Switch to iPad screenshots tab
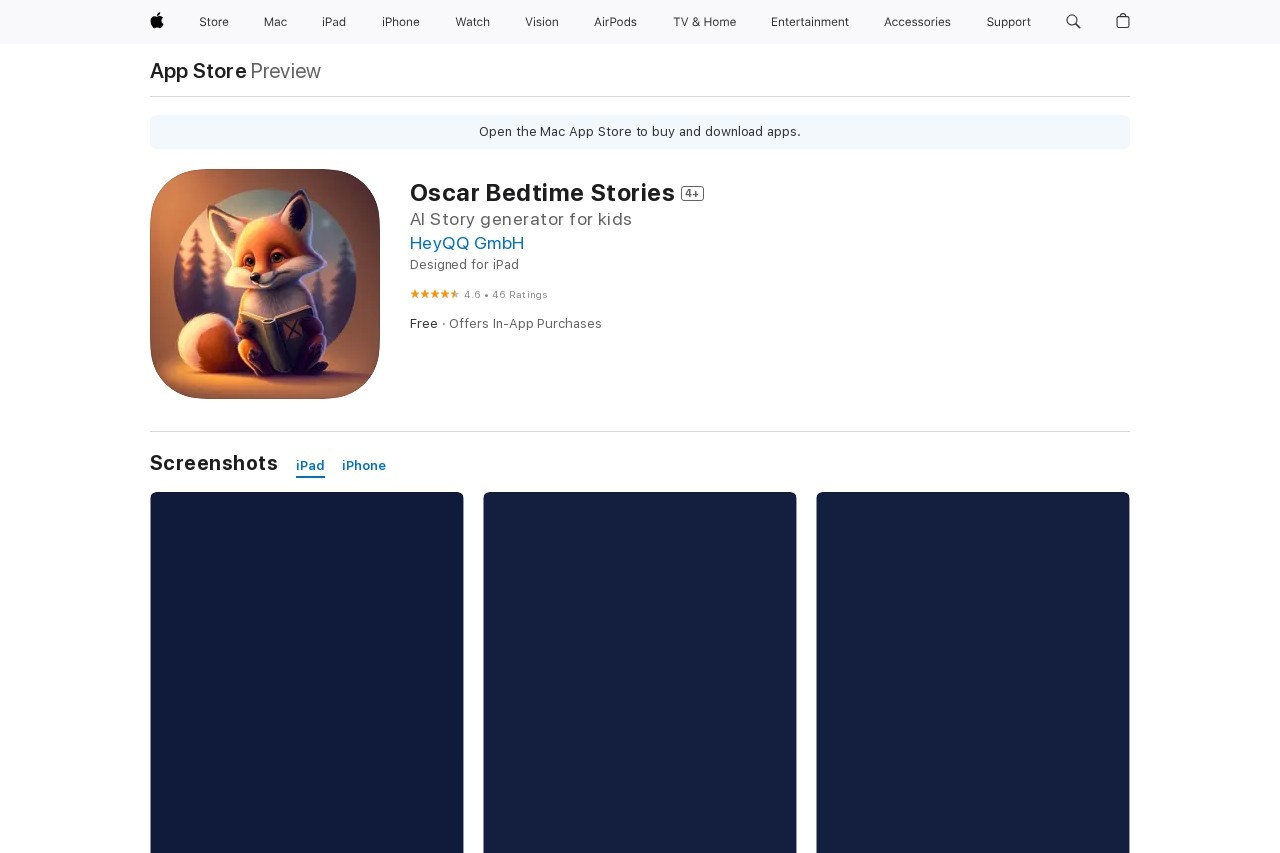The width and height of the screenshot is (1280, 853). [x=310, y=466]
